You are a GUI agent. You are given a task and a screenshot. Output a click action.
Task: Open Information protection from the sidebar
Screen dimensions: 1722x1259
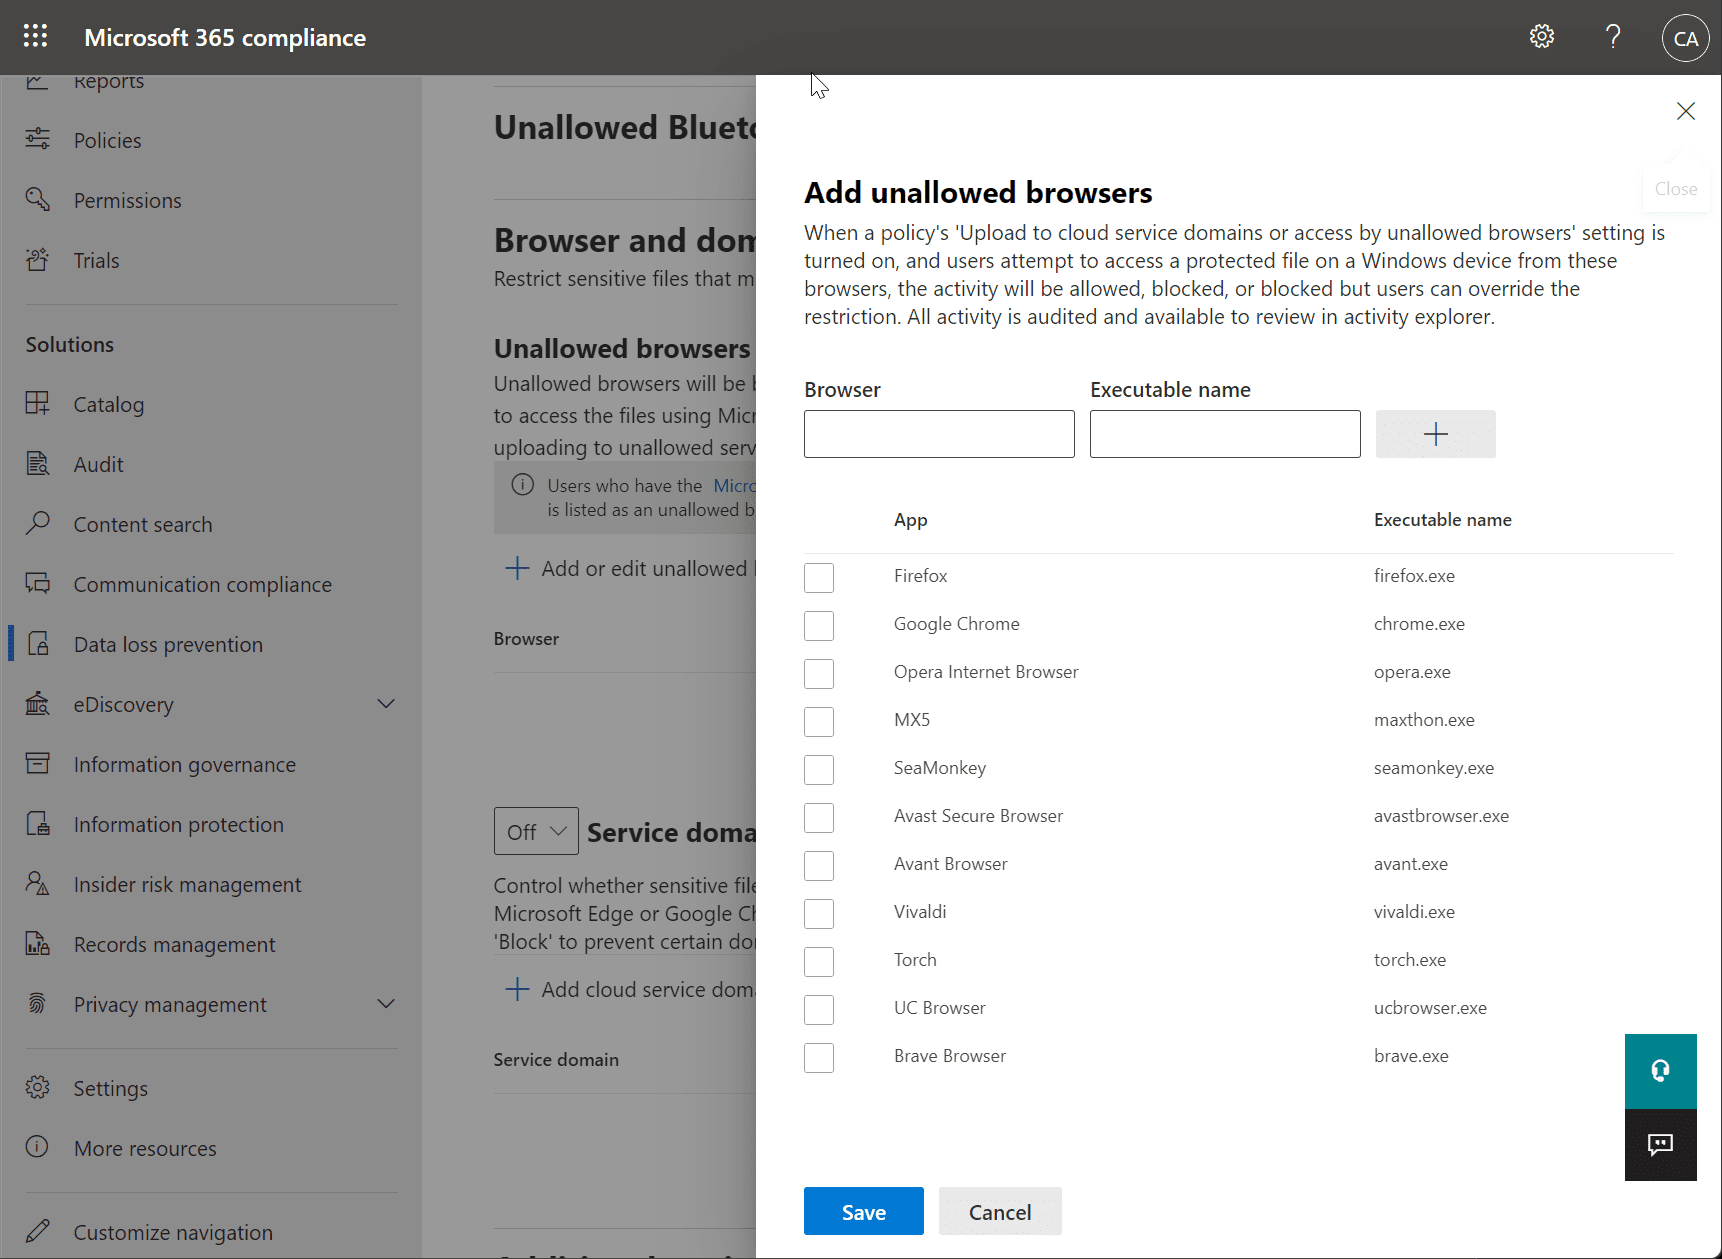(178, 824)
